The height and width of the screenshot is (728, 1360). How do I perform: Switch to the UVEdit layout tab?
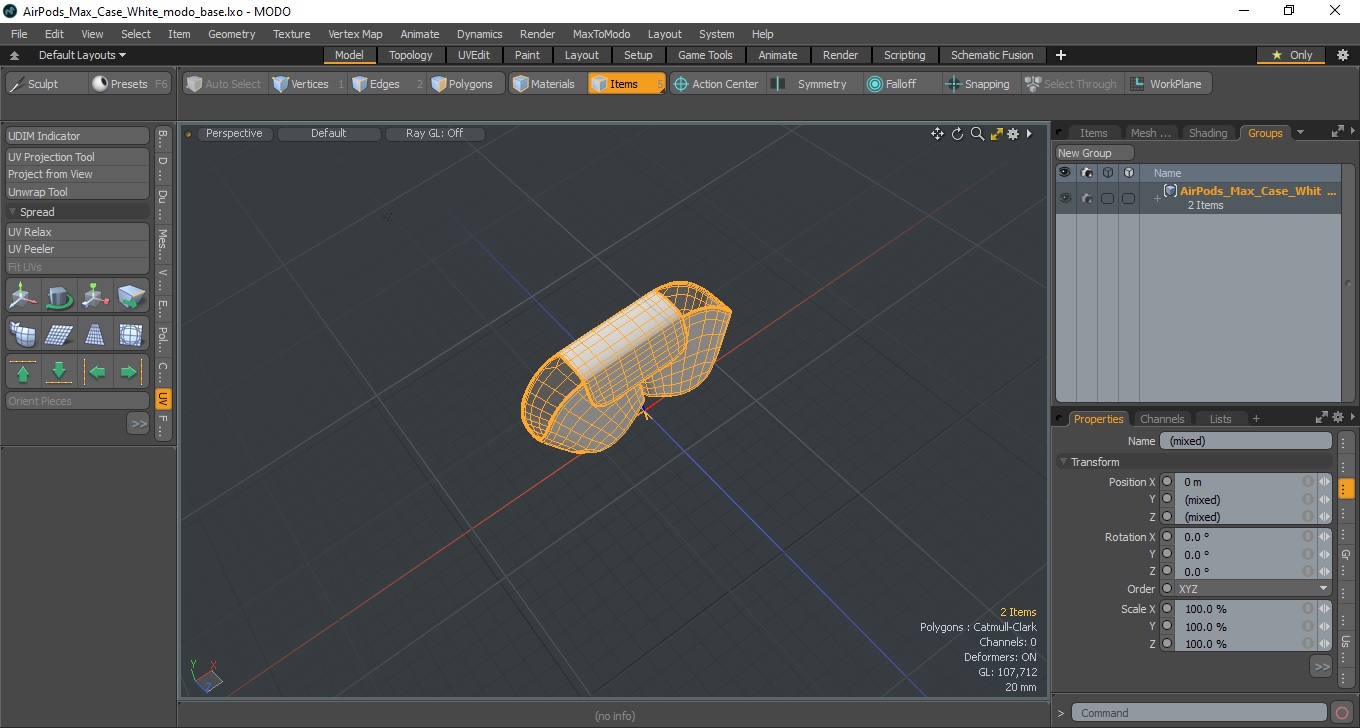point(474,55)
